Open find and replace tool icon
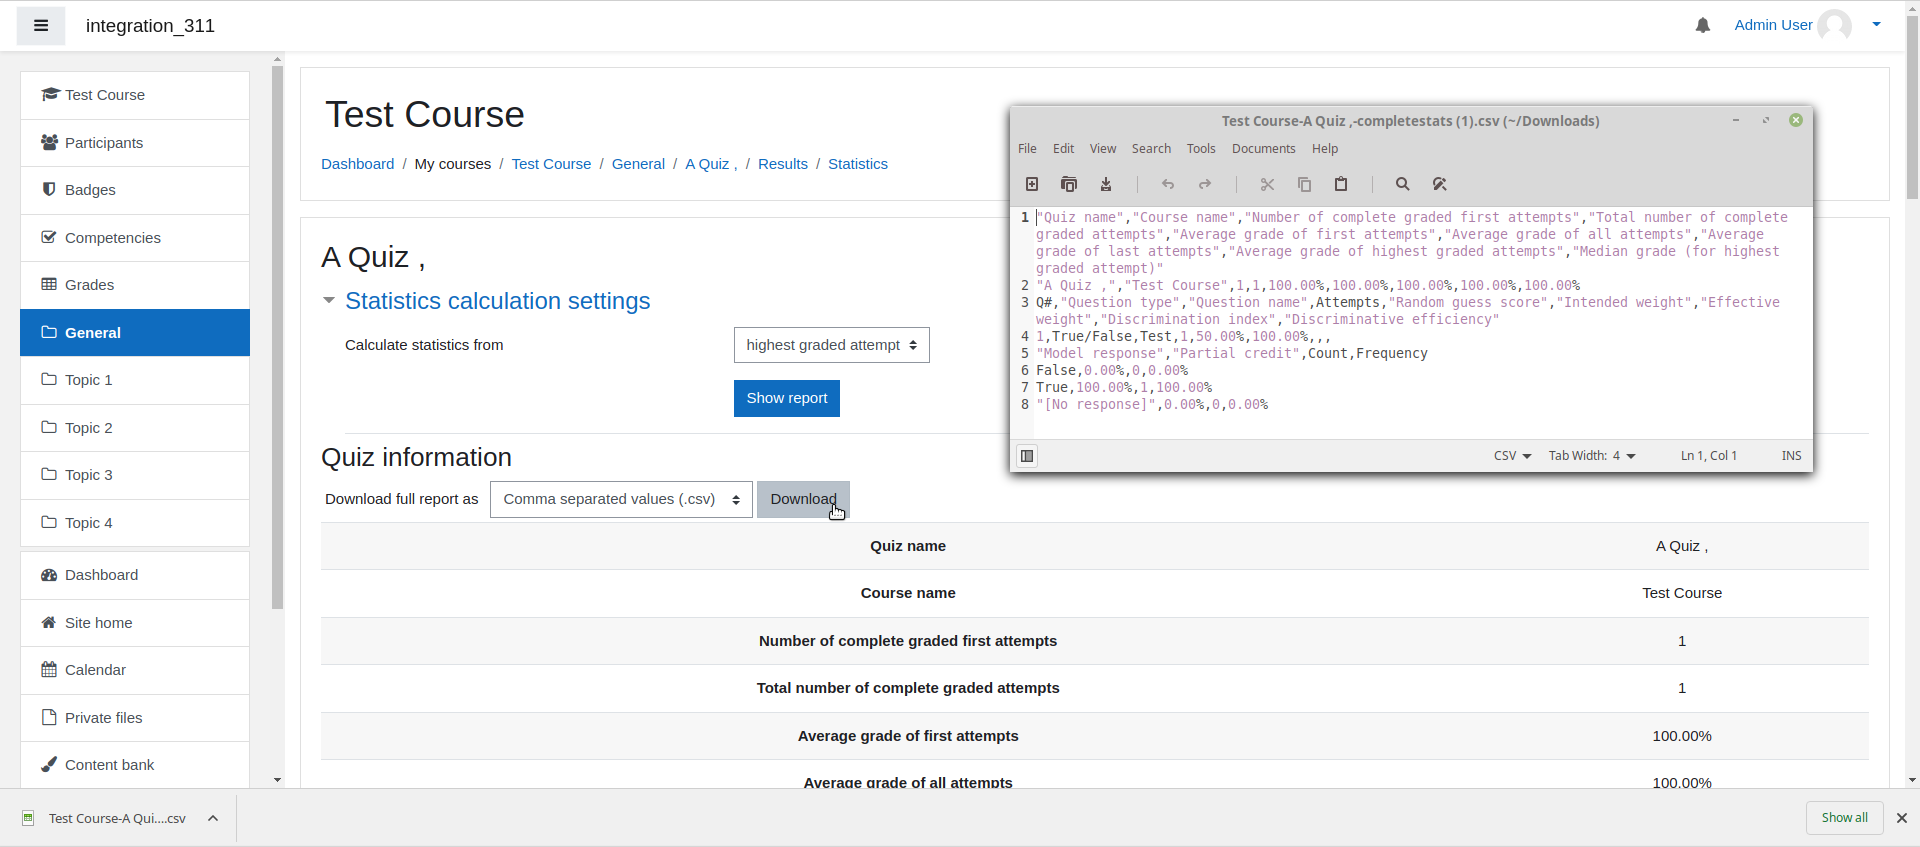The width and height of the screenshot is (1920, 847). (1440, 184)
